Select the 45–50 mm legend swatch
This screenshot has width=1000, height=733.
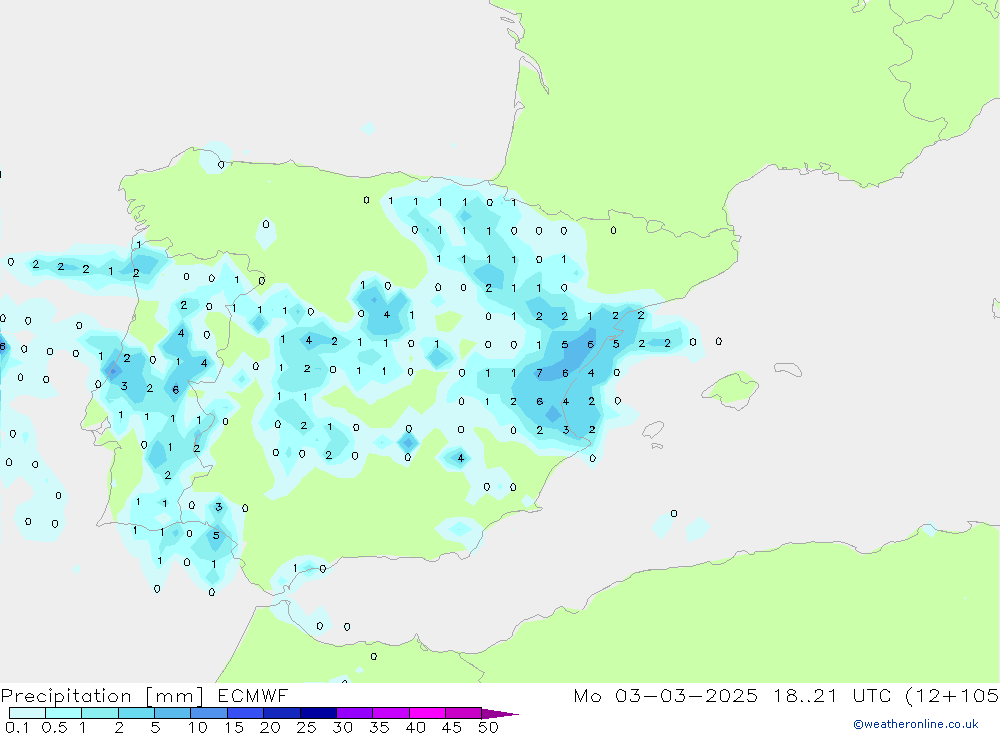click(463, 713)
